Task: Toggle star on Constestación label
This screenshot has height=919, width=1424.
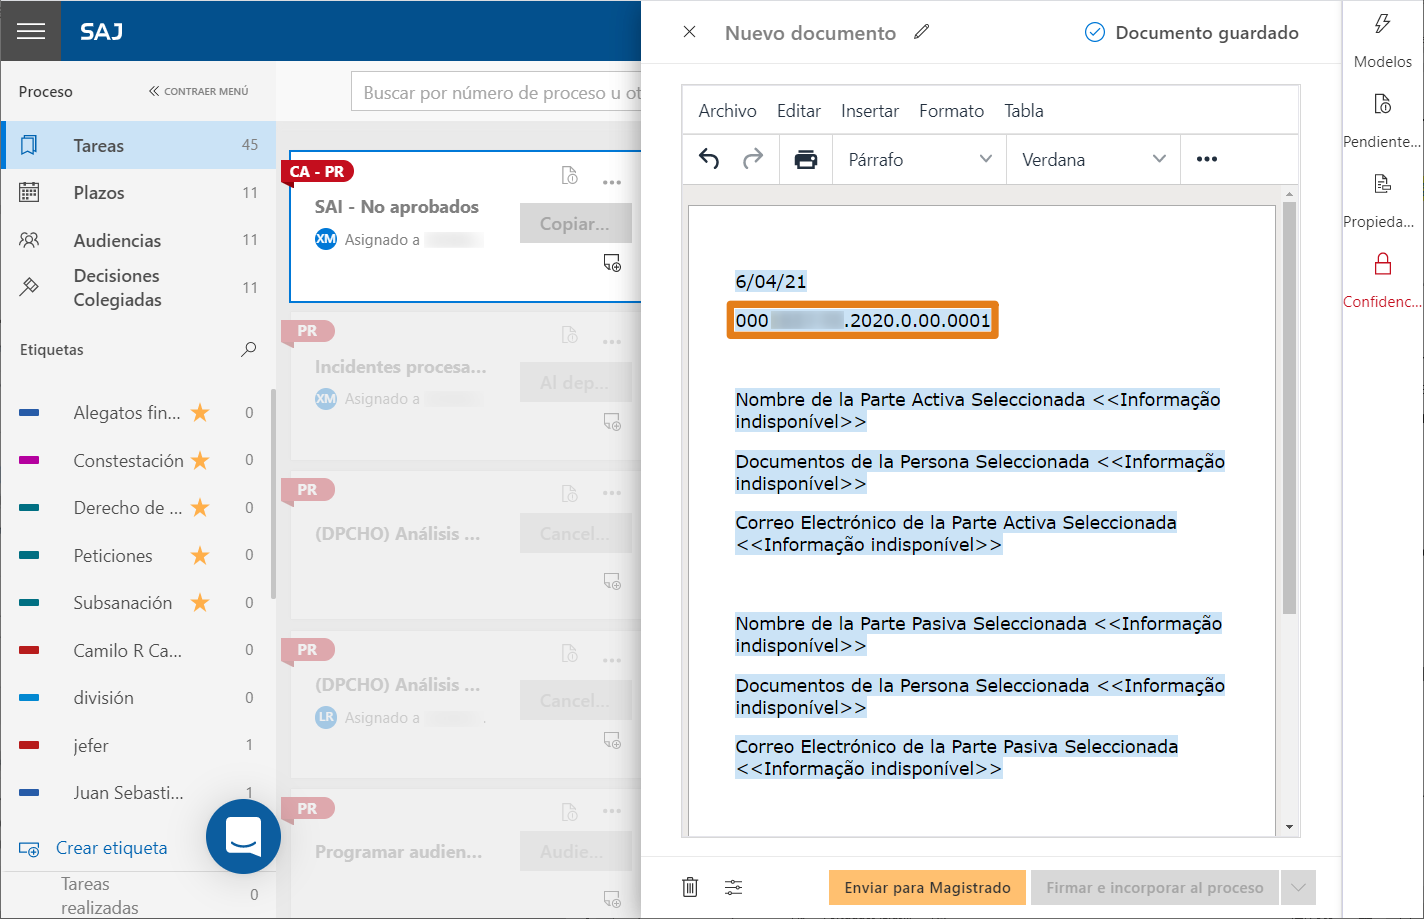Action: [x=200, y=461]
